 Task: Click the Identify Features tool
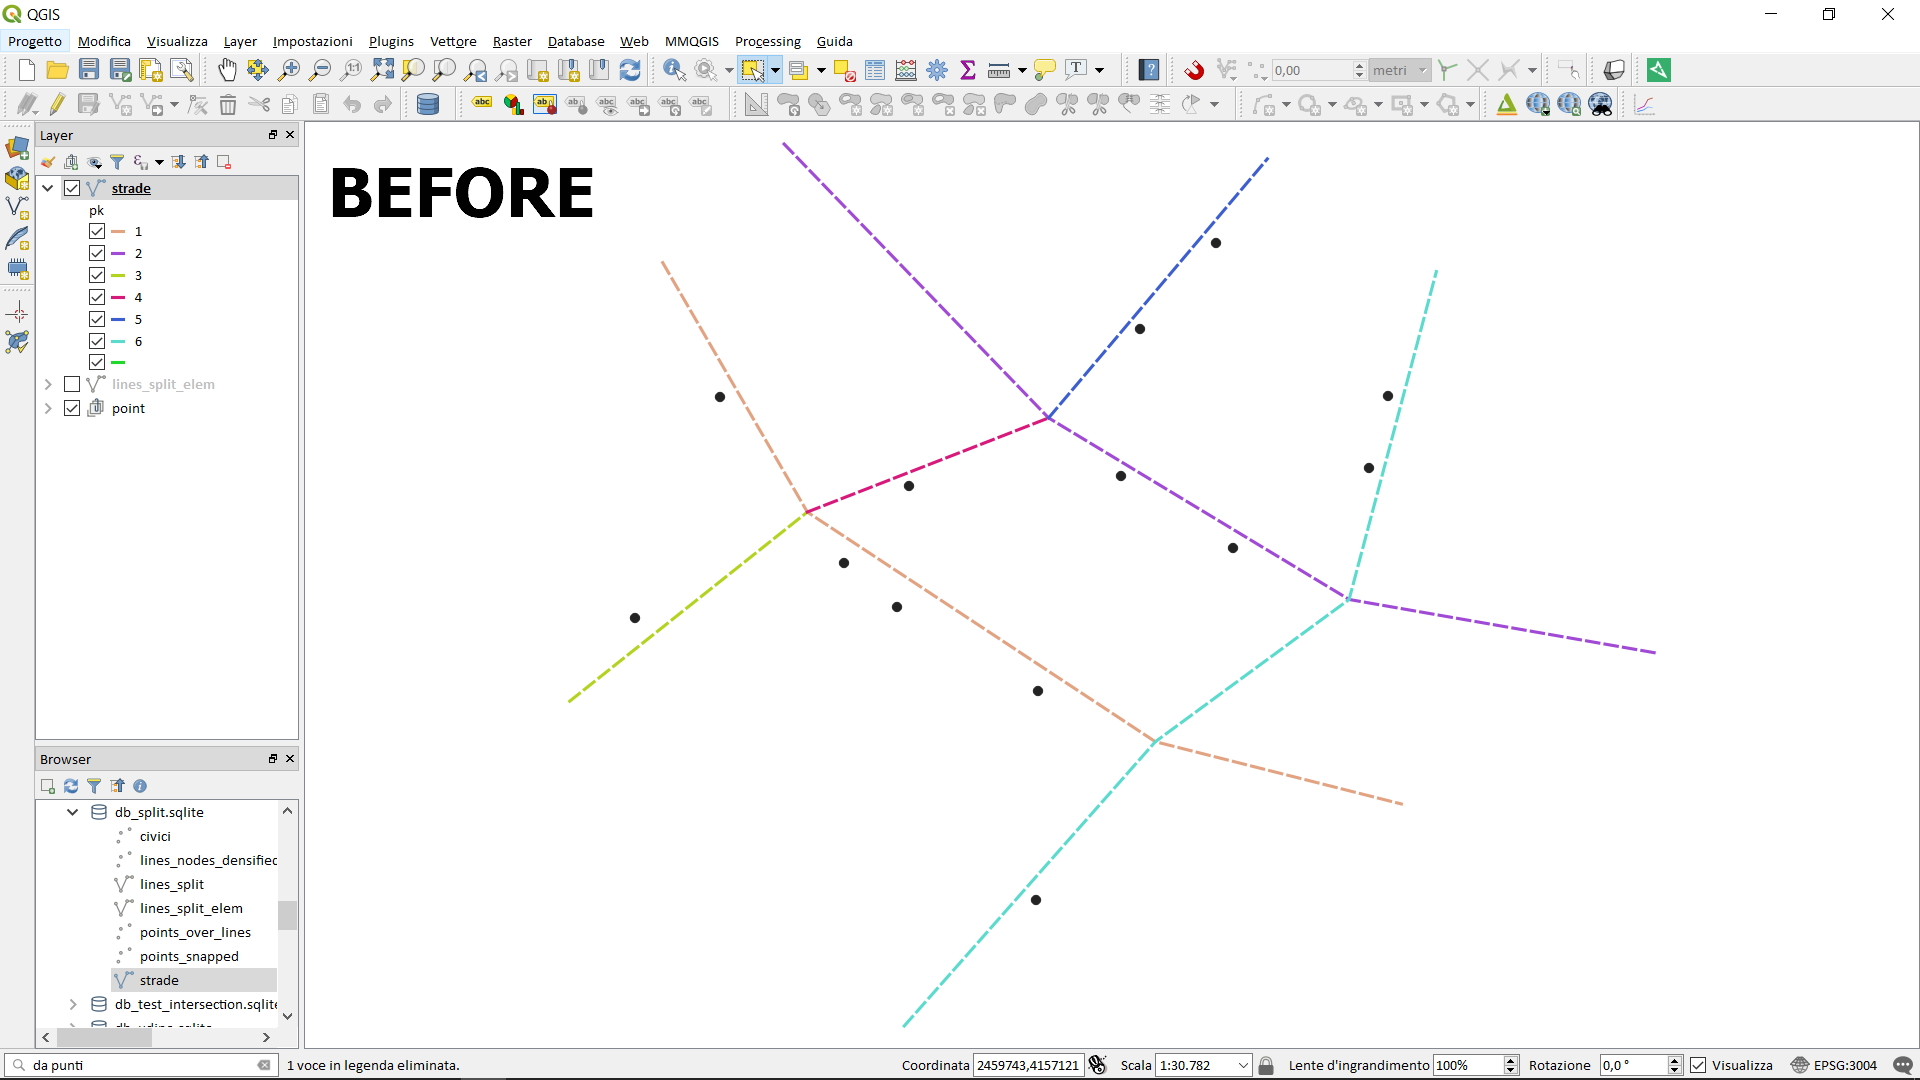point(674,70)
